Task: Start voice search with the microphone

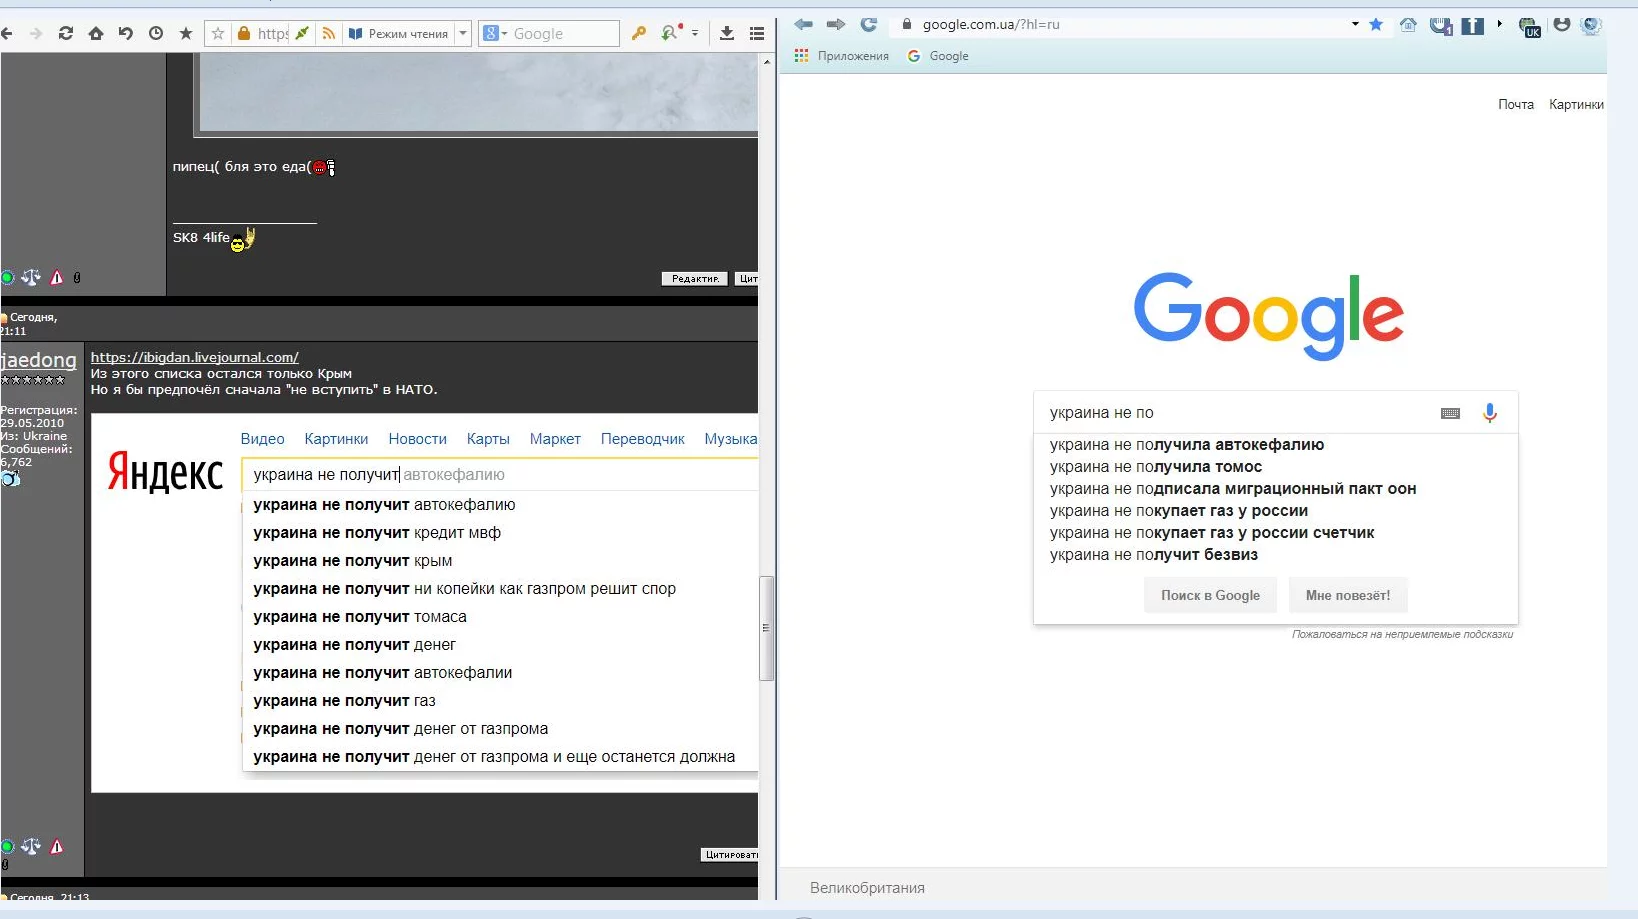Action: [1490, 413]
